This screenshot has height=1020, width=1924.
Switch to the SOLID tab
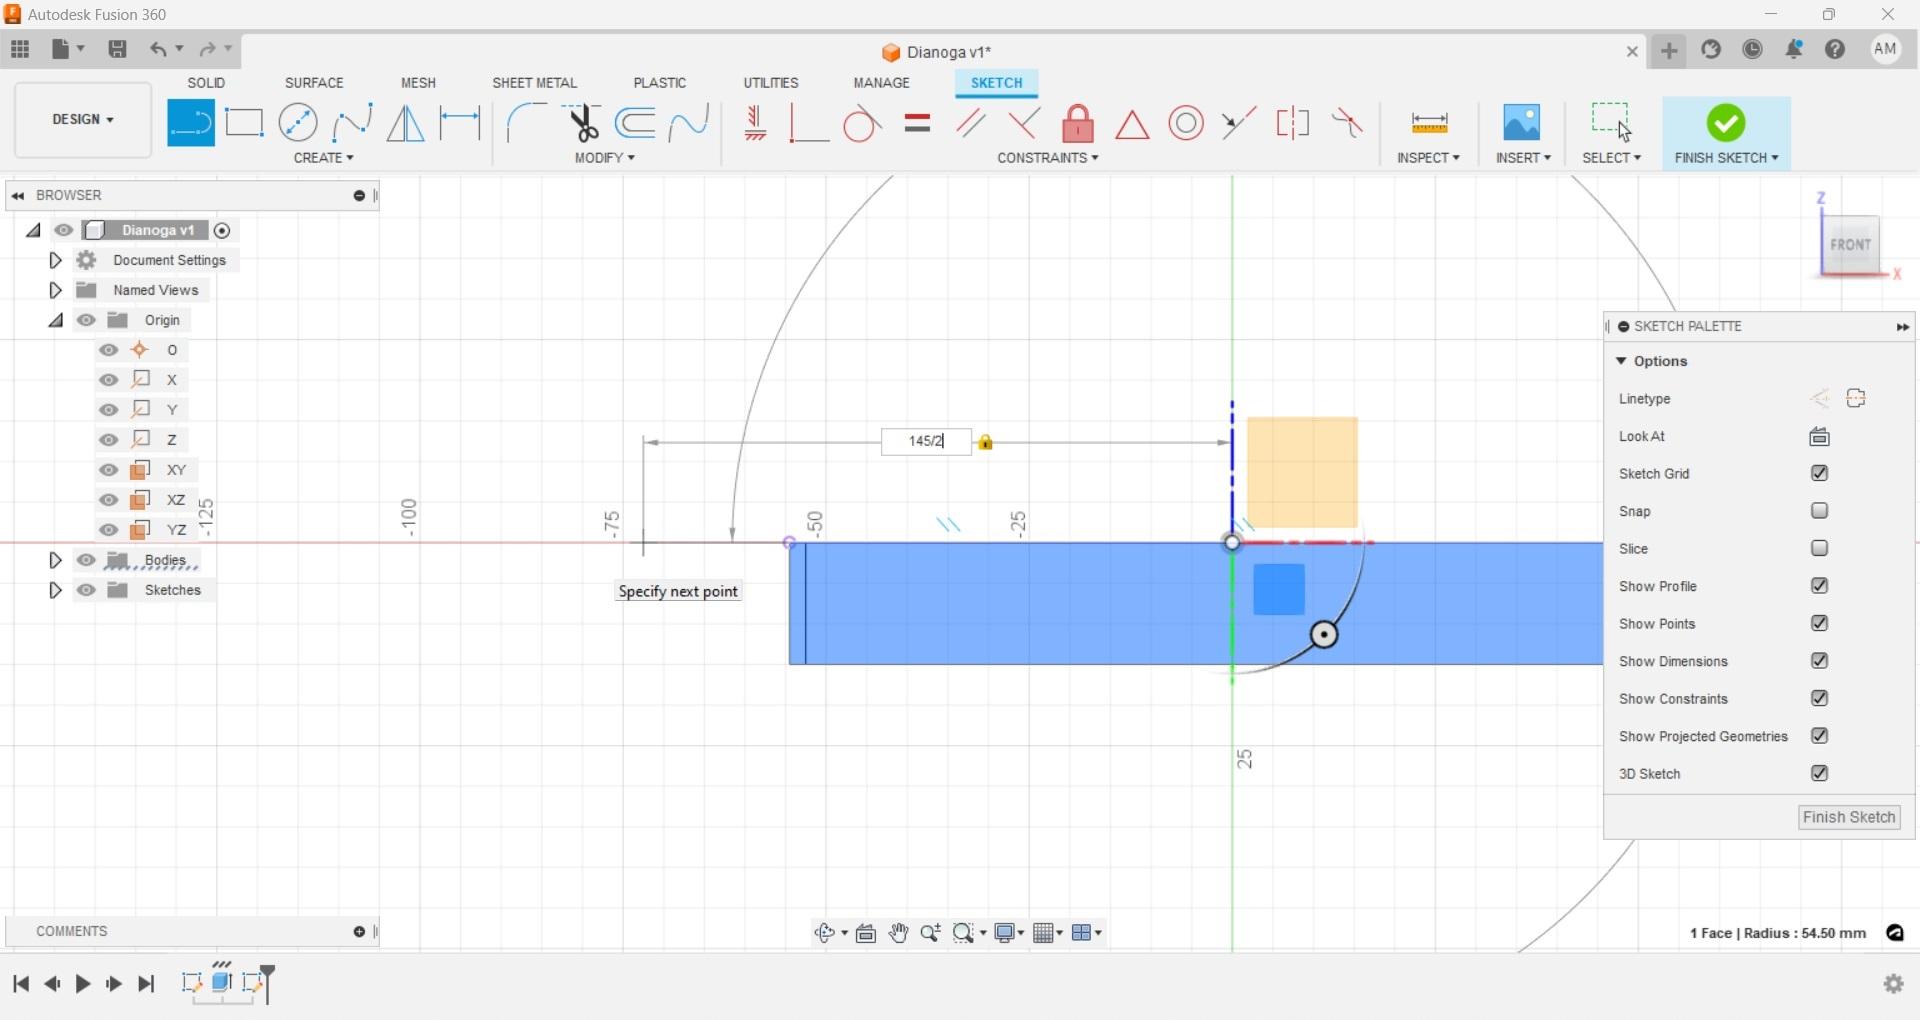[x=206, y=83]
